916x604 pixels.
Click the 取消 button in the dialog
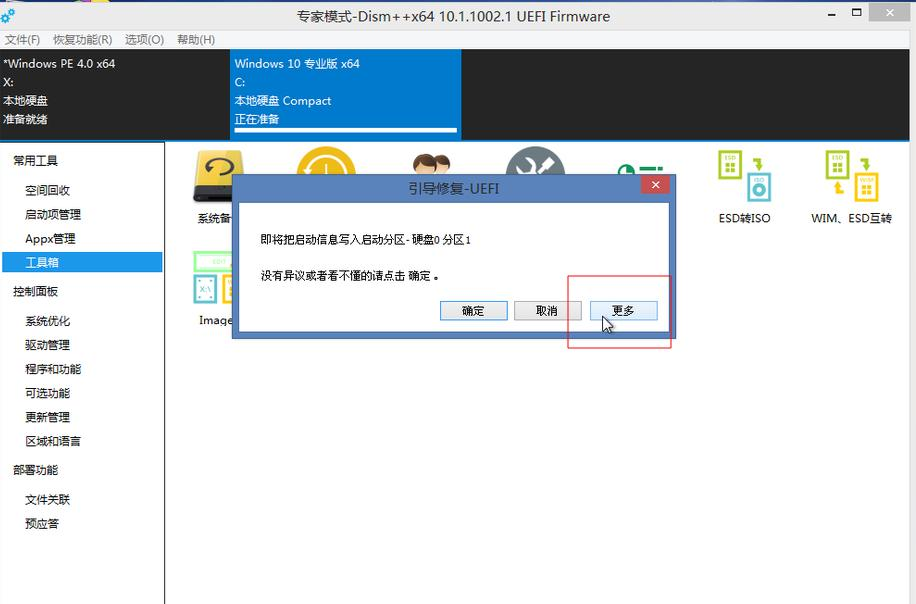pyautogui.click(x=547, y=311)
